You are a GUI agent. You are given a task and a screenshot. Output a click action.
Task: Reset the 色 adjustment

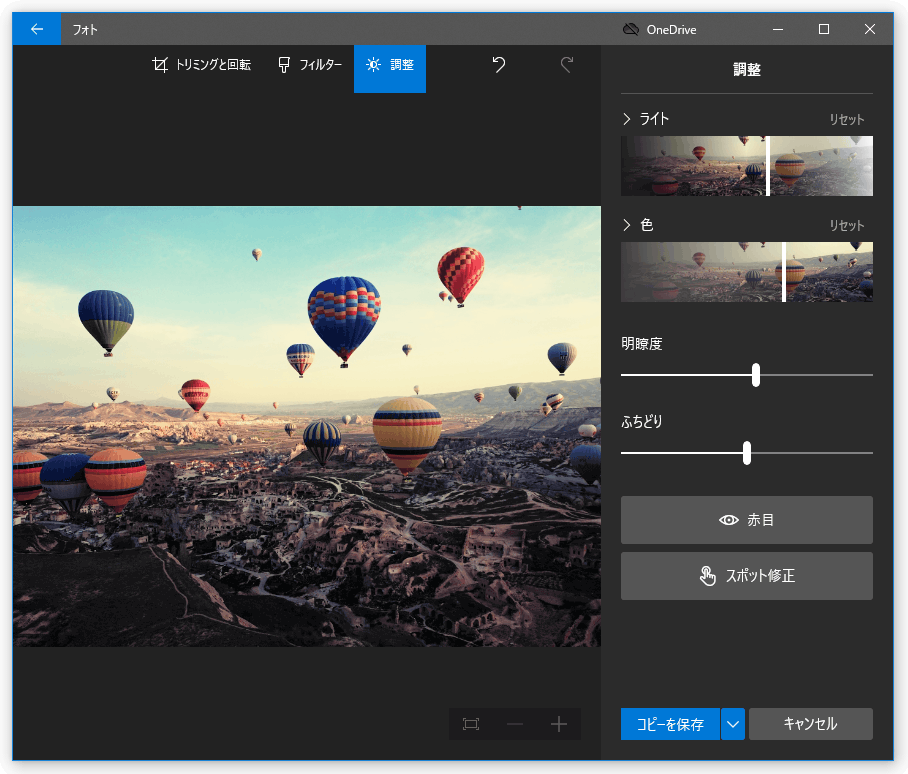point(847,225)
